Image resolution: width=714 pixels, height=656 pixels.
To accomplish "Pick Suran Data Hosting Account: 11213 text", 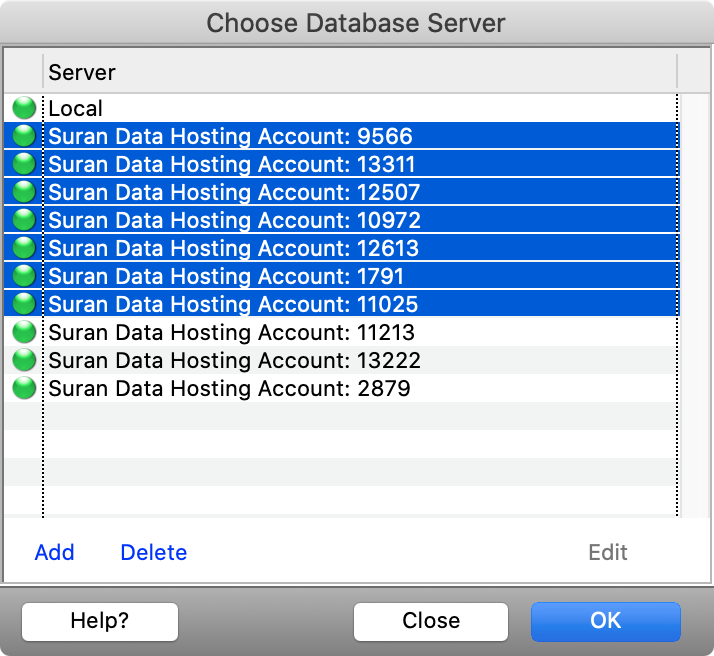I will [231, 332].
